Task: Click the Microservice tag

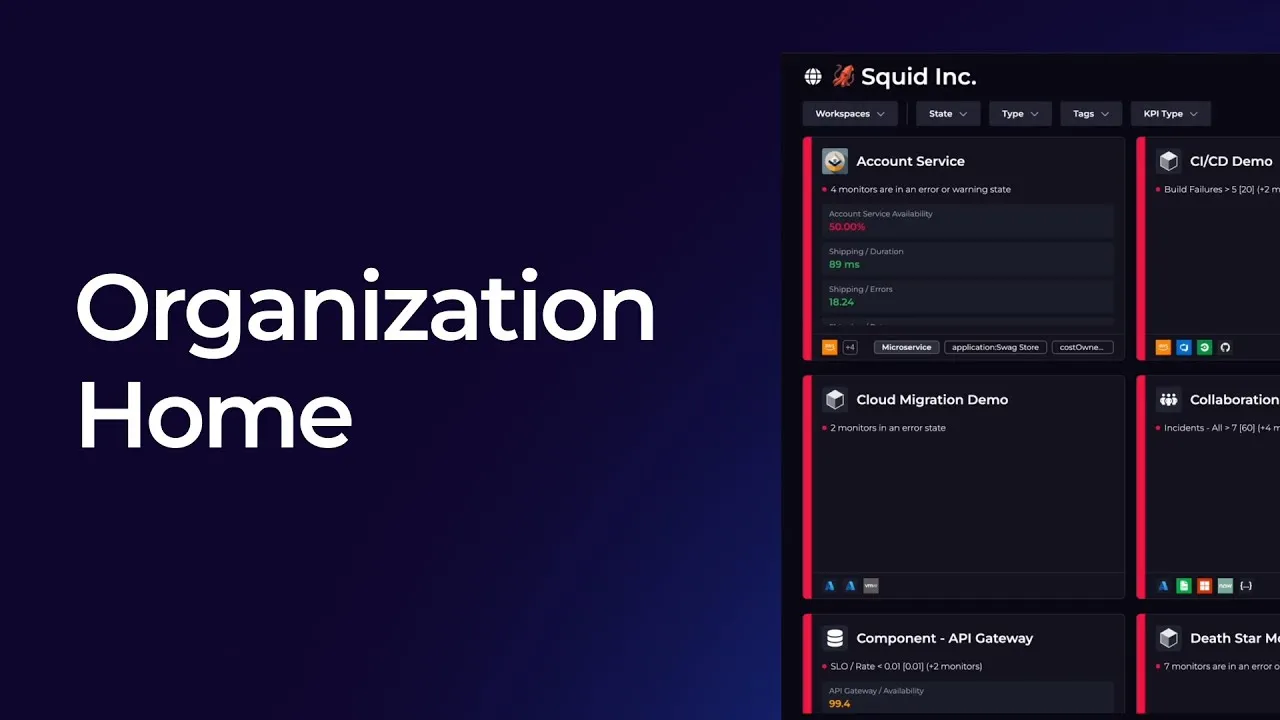Action: tap(906, 347)
